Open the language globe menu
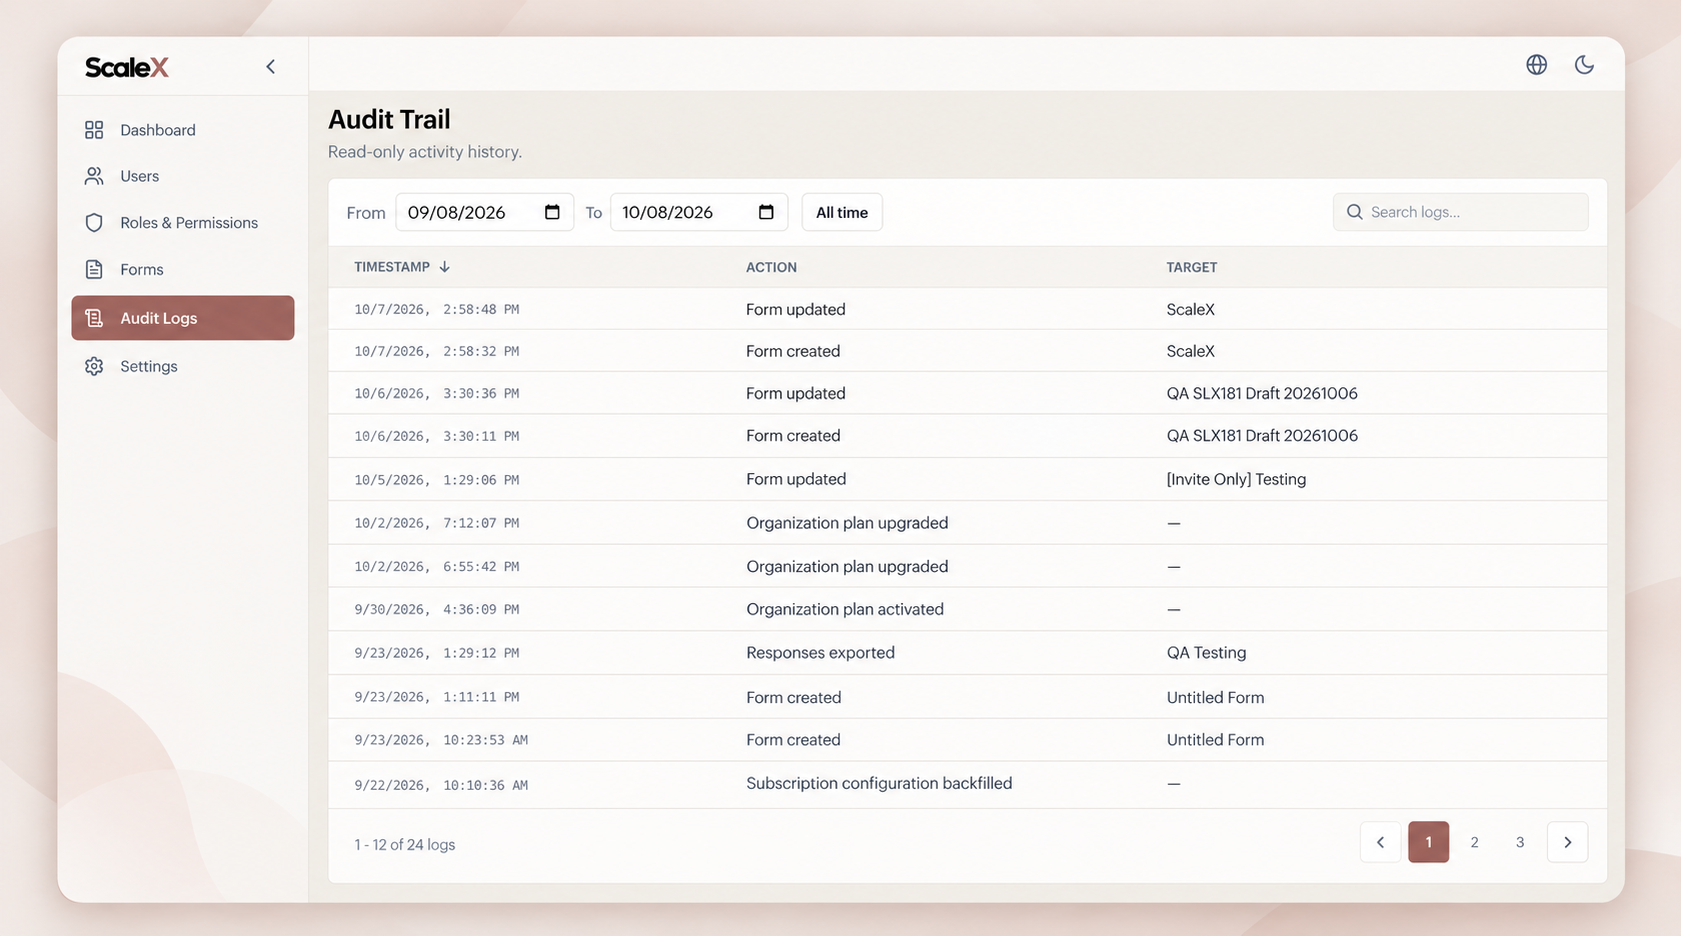This screenshot has height=936, width=1681. [1536, 65]
